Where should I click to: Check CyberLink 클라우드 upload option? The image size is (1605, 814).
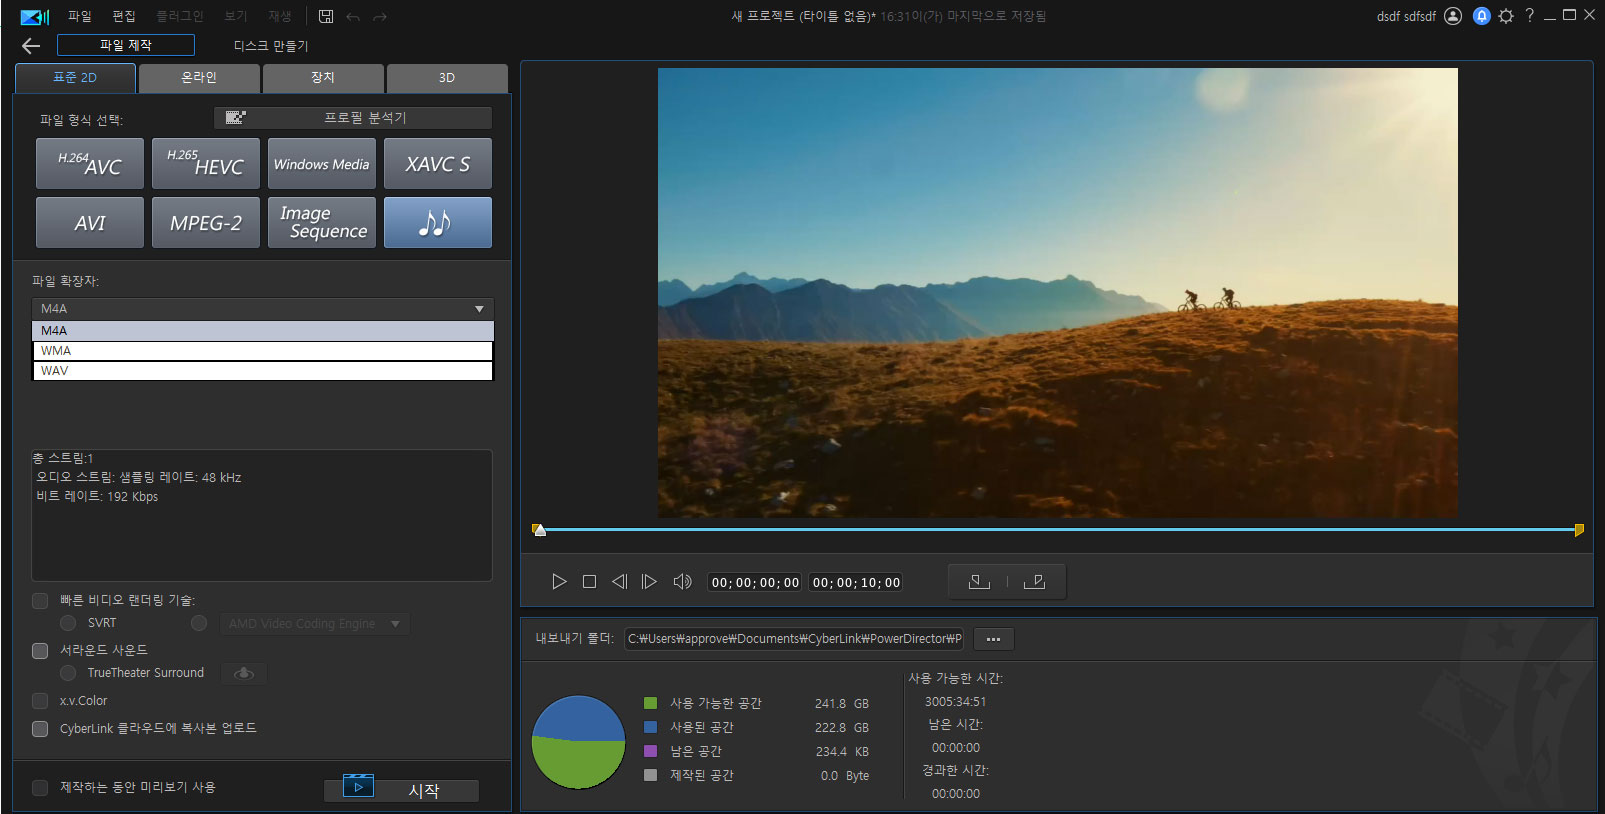[40, 729]
